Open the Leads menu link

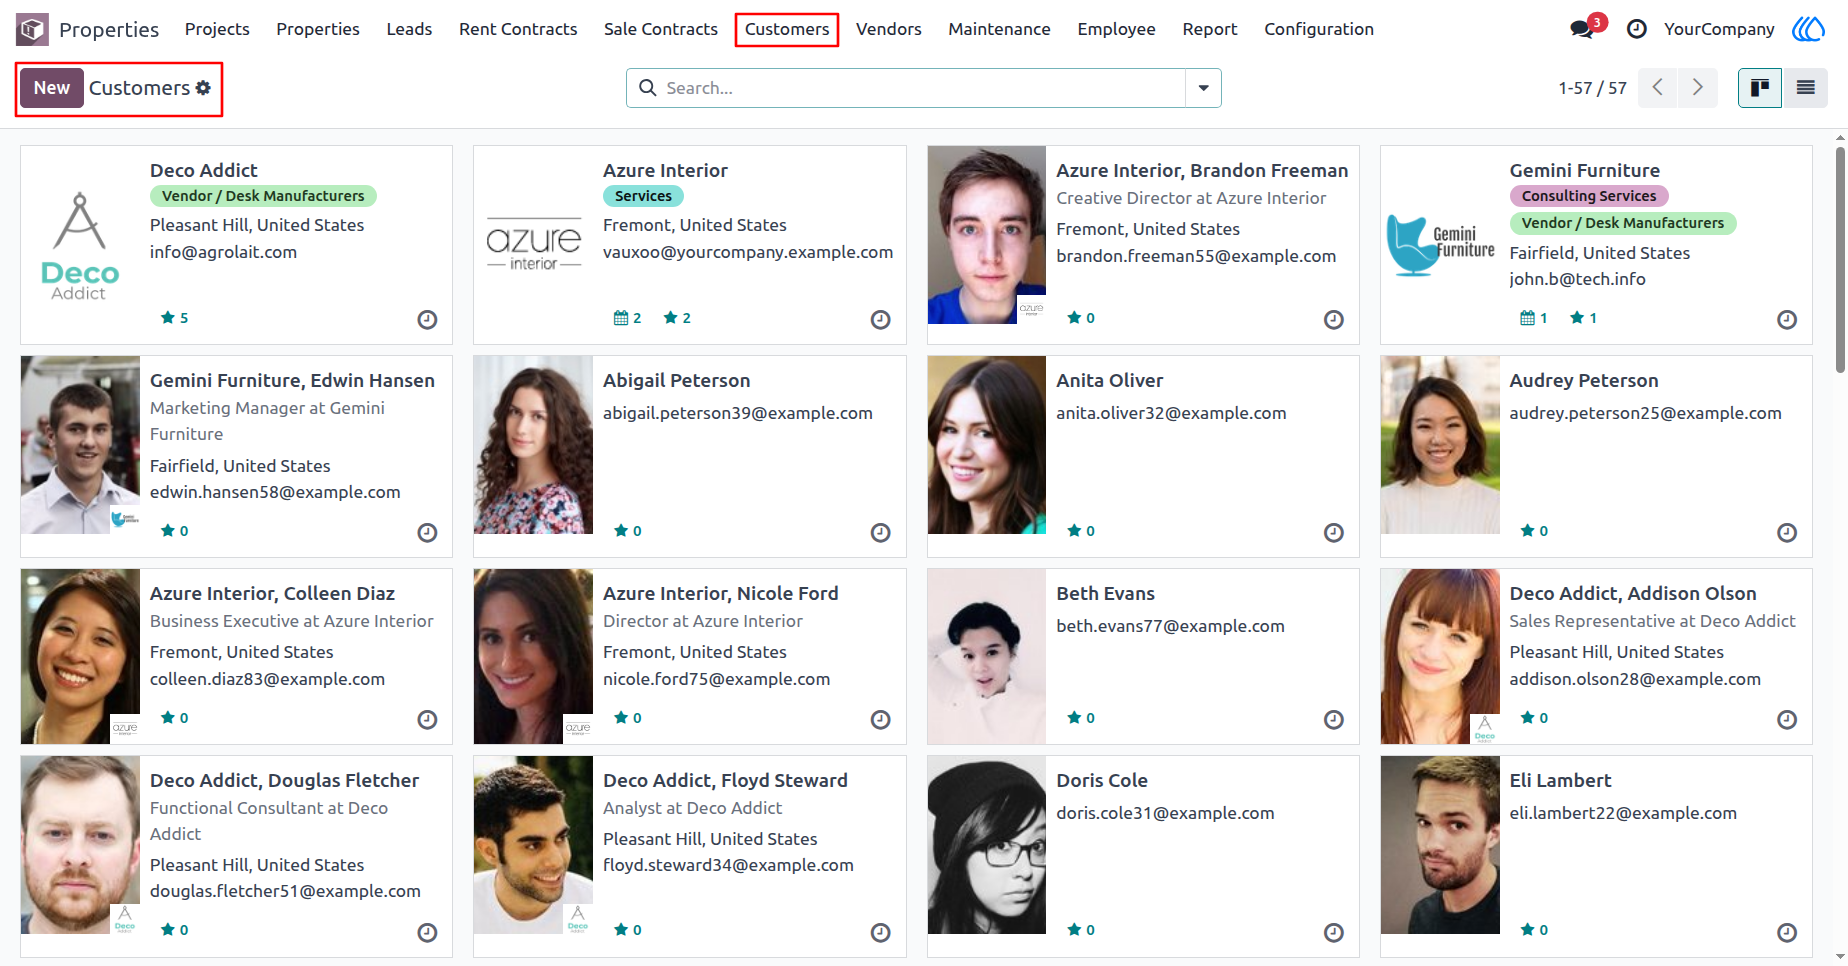pyautogui.click(x=409, y=29)
